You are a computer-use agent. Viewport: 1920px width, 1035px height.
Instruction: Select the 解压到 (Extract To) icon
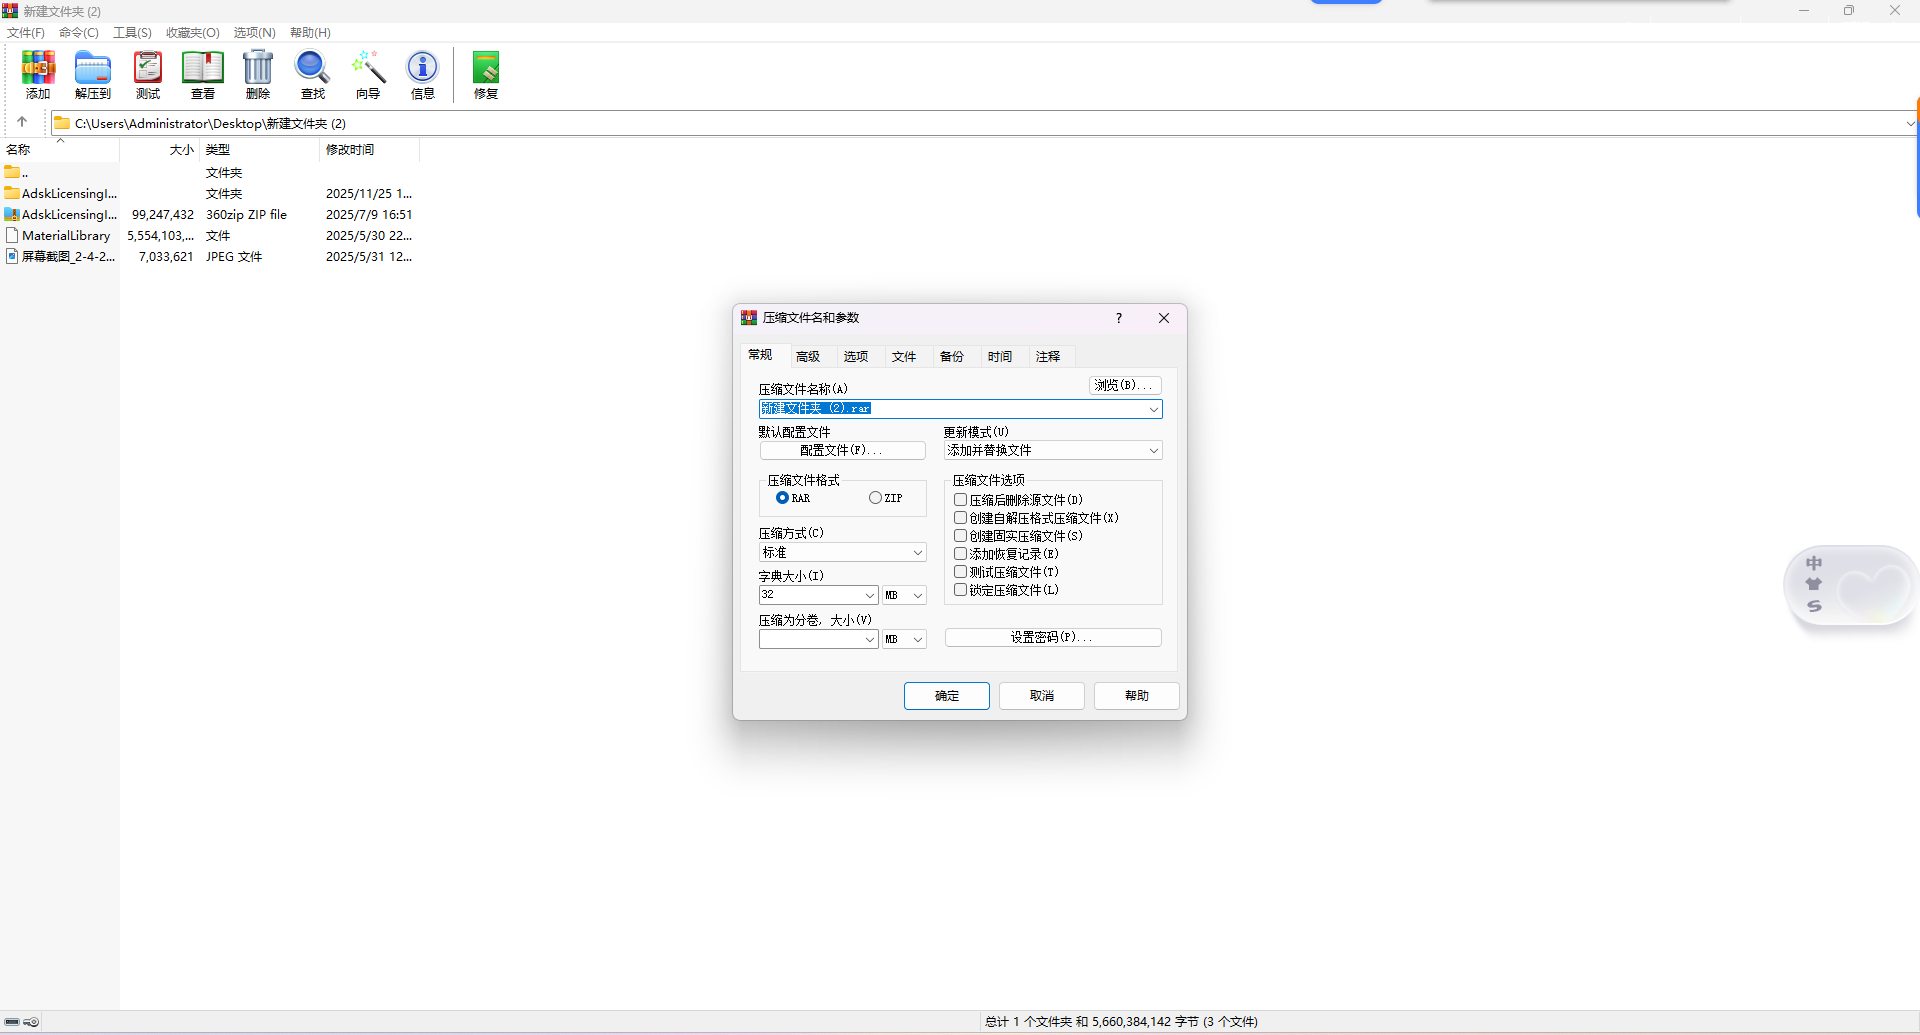pyautogui.click(x=92, y=75)
